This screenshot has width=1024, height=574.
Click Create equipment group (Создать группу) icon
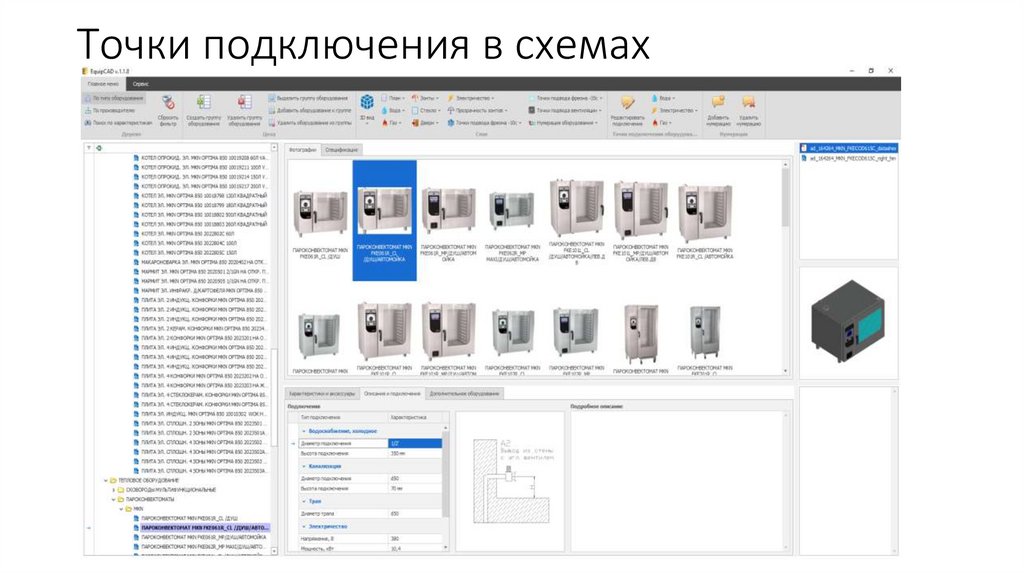tap(203, 103)
